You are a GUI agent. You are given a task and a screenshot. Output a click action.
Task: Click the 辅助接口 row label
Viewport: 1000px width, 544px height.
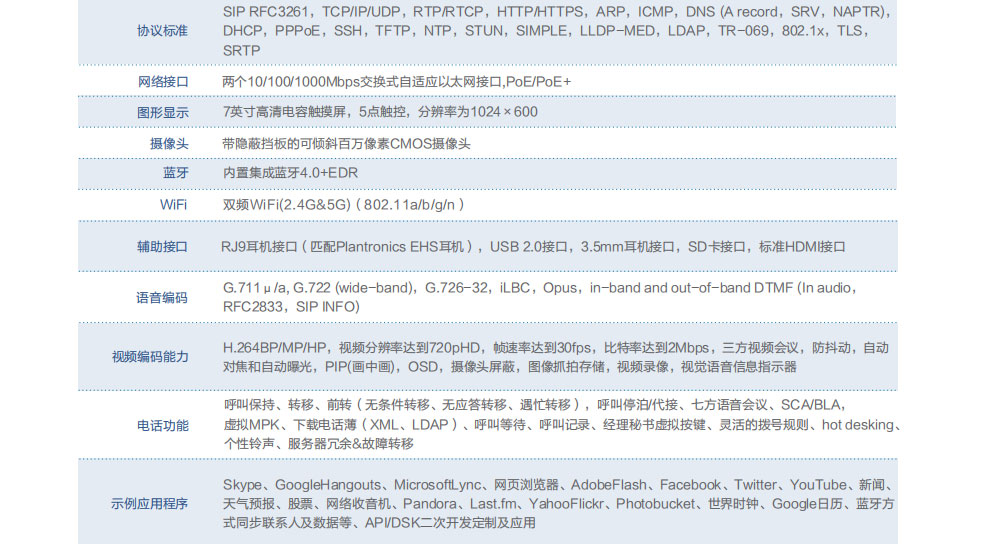tap(162, 246)
